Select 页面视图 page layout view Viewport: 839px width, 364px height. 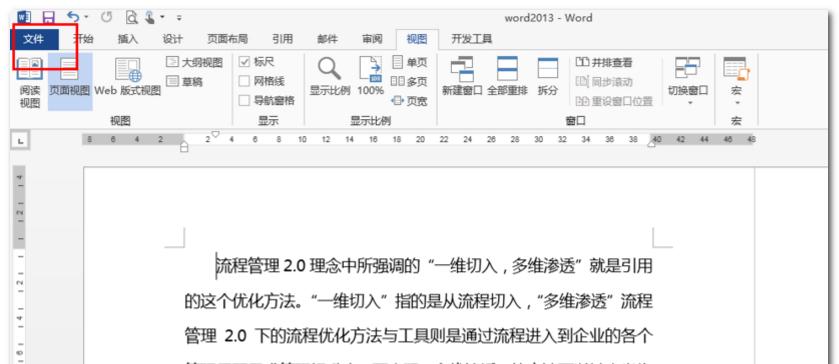tap(70, 81)
